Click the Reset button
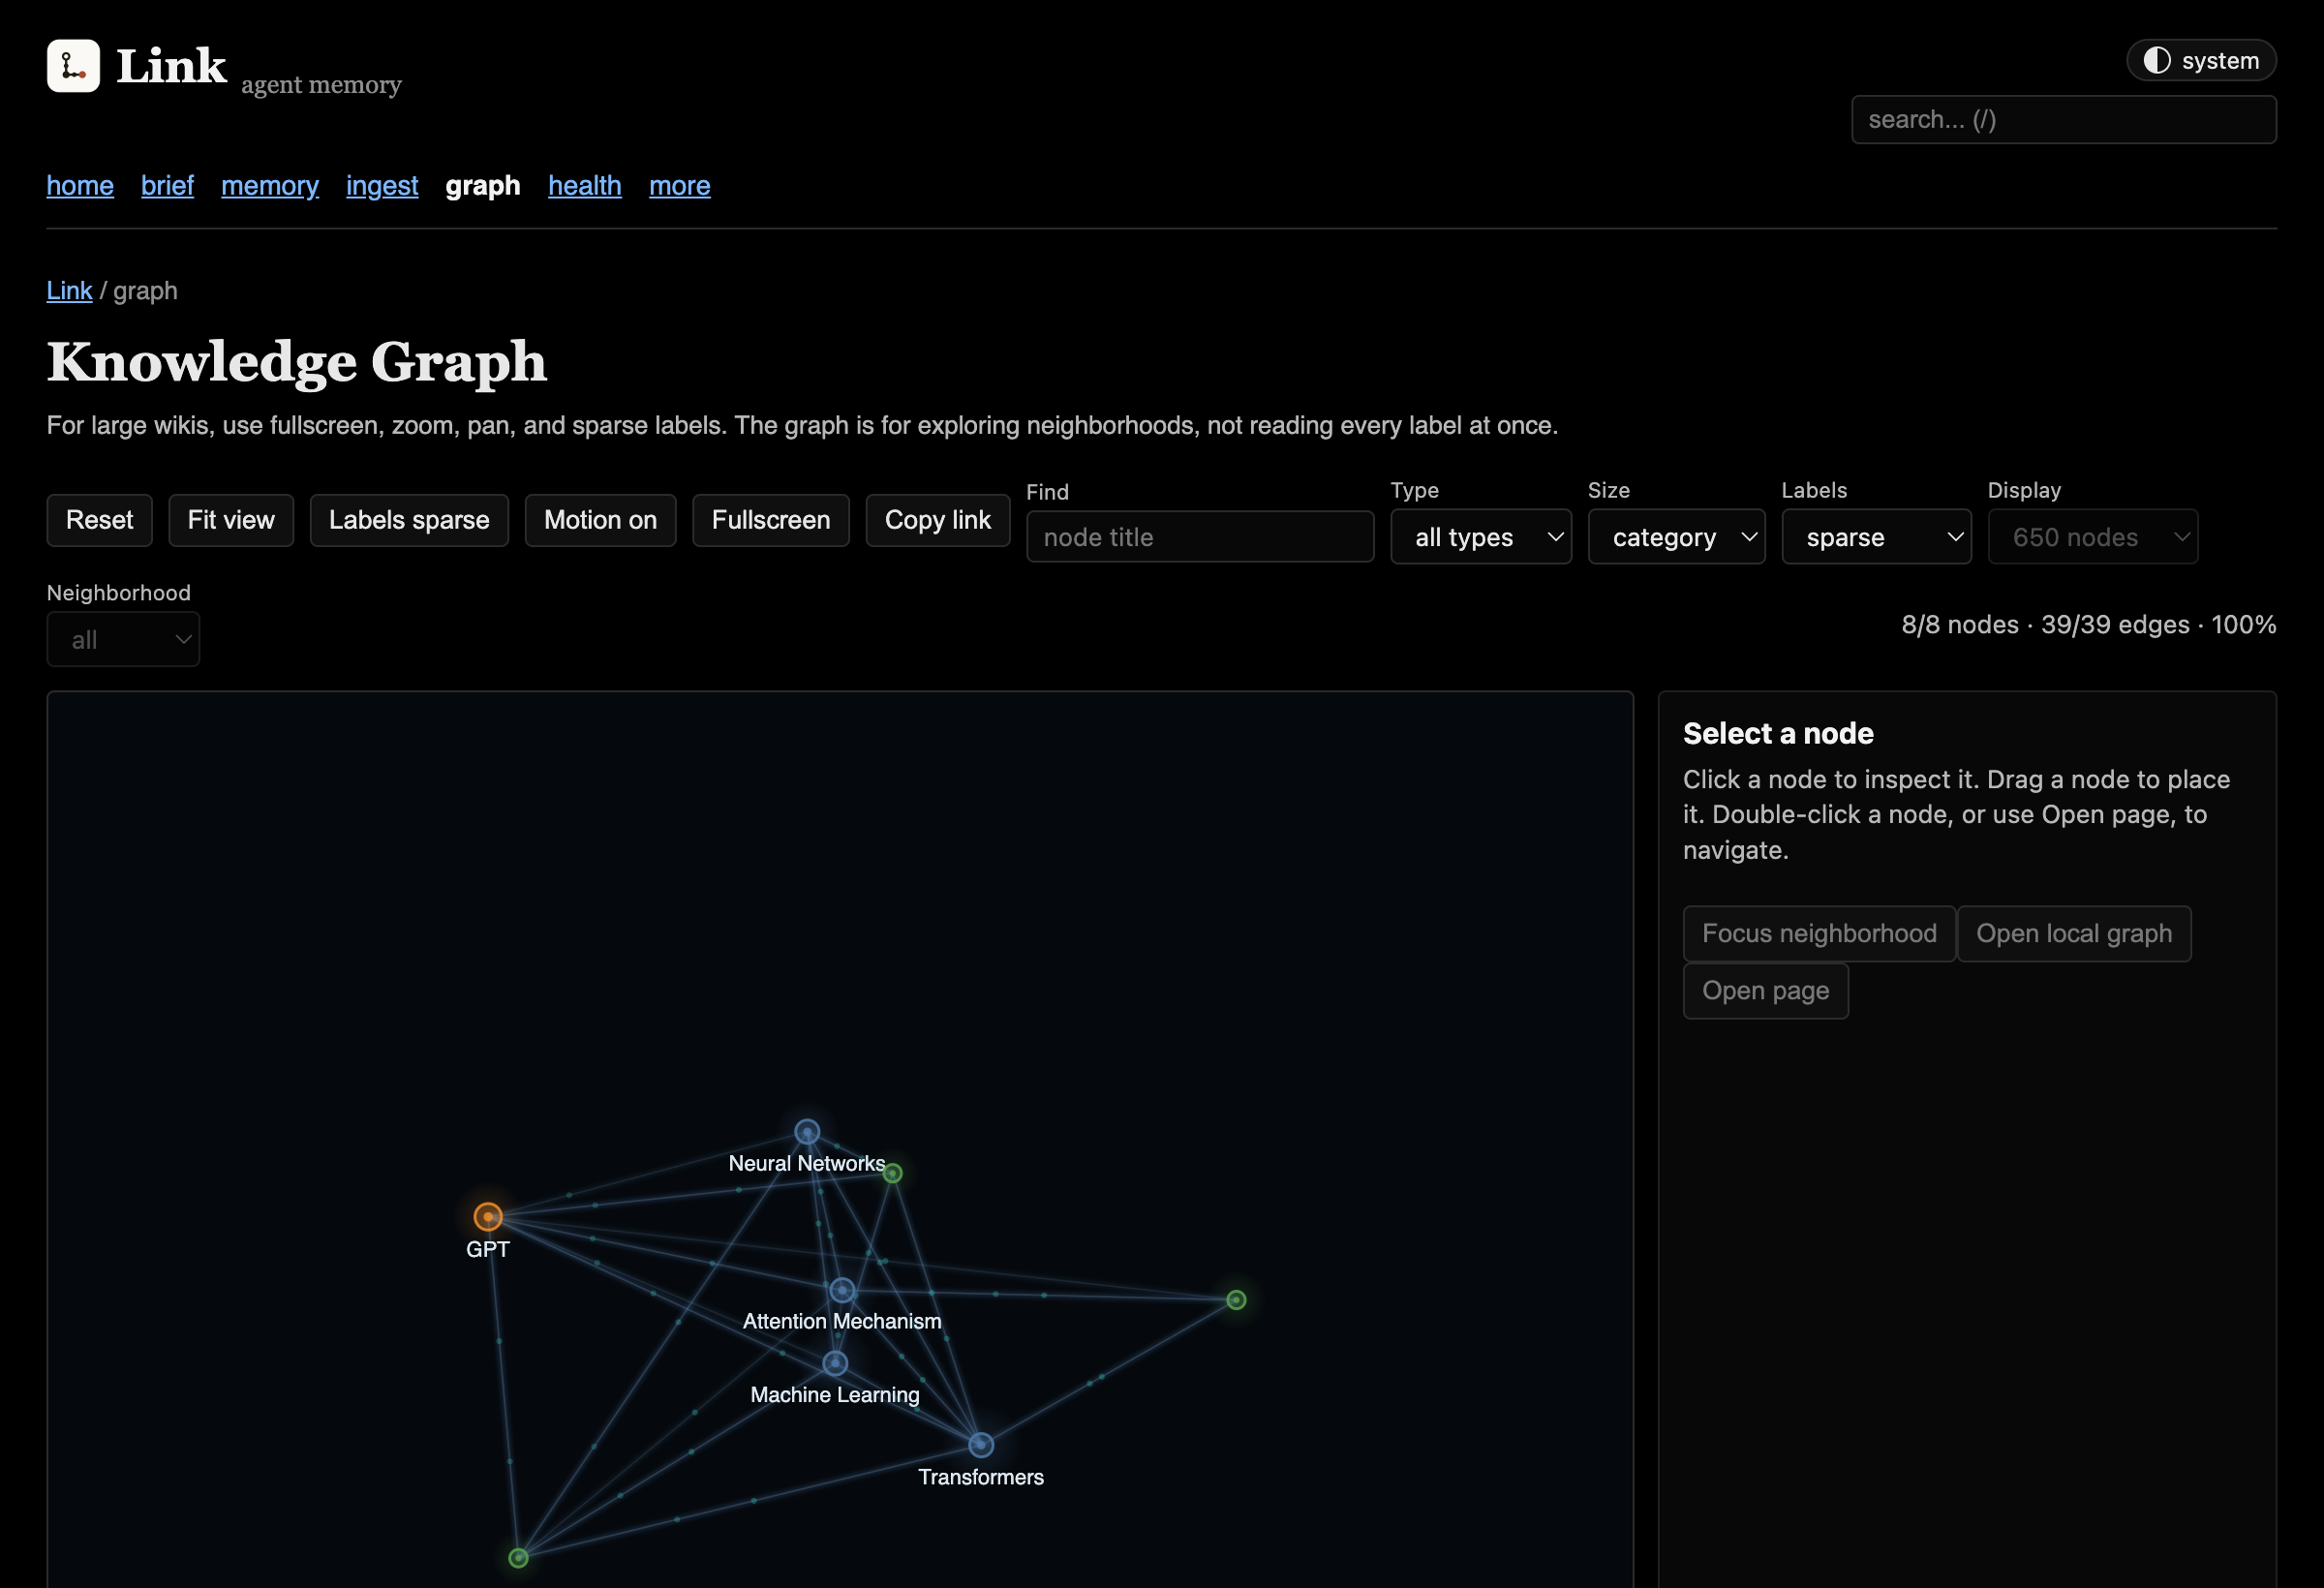This screenshot has width=2324, height=1588. click(99, 520)
